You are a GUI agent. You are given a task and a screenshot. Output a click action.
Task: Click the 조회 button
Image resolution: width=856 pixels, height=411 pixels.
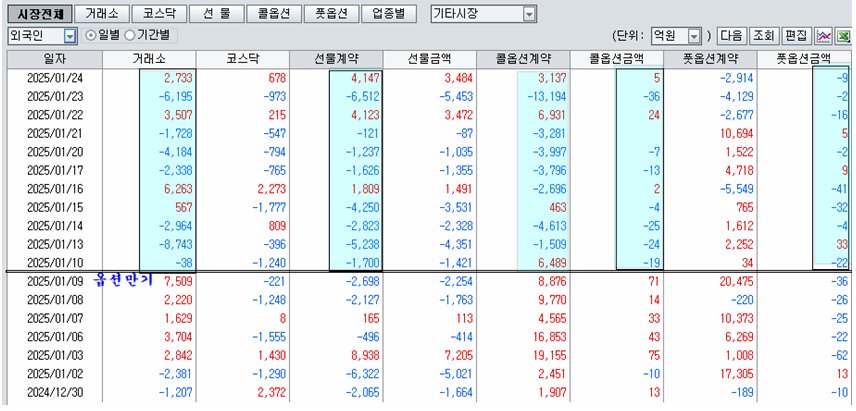pyautogui.click(x=763, y=36)
